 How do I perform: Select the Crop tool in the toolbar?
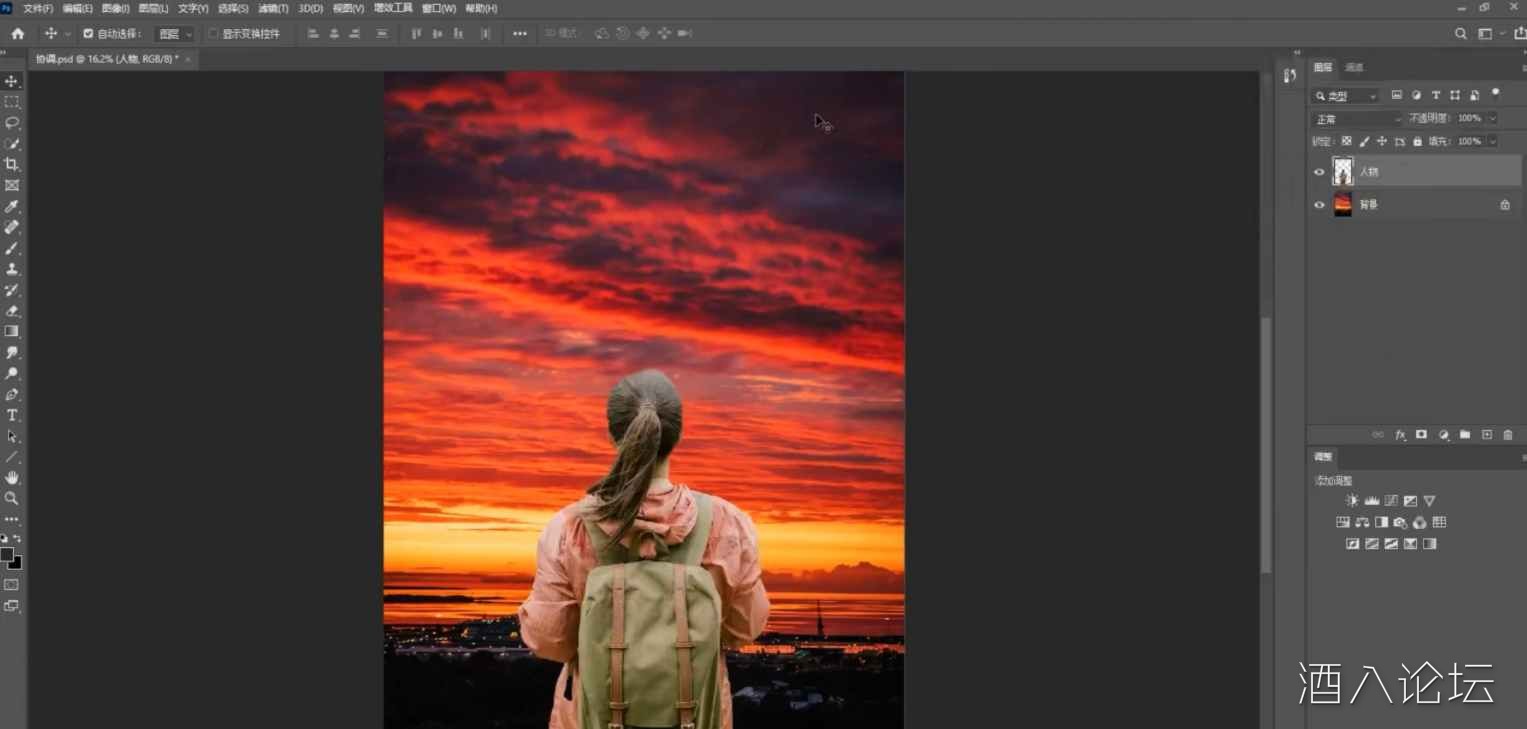tap(12, 164)
